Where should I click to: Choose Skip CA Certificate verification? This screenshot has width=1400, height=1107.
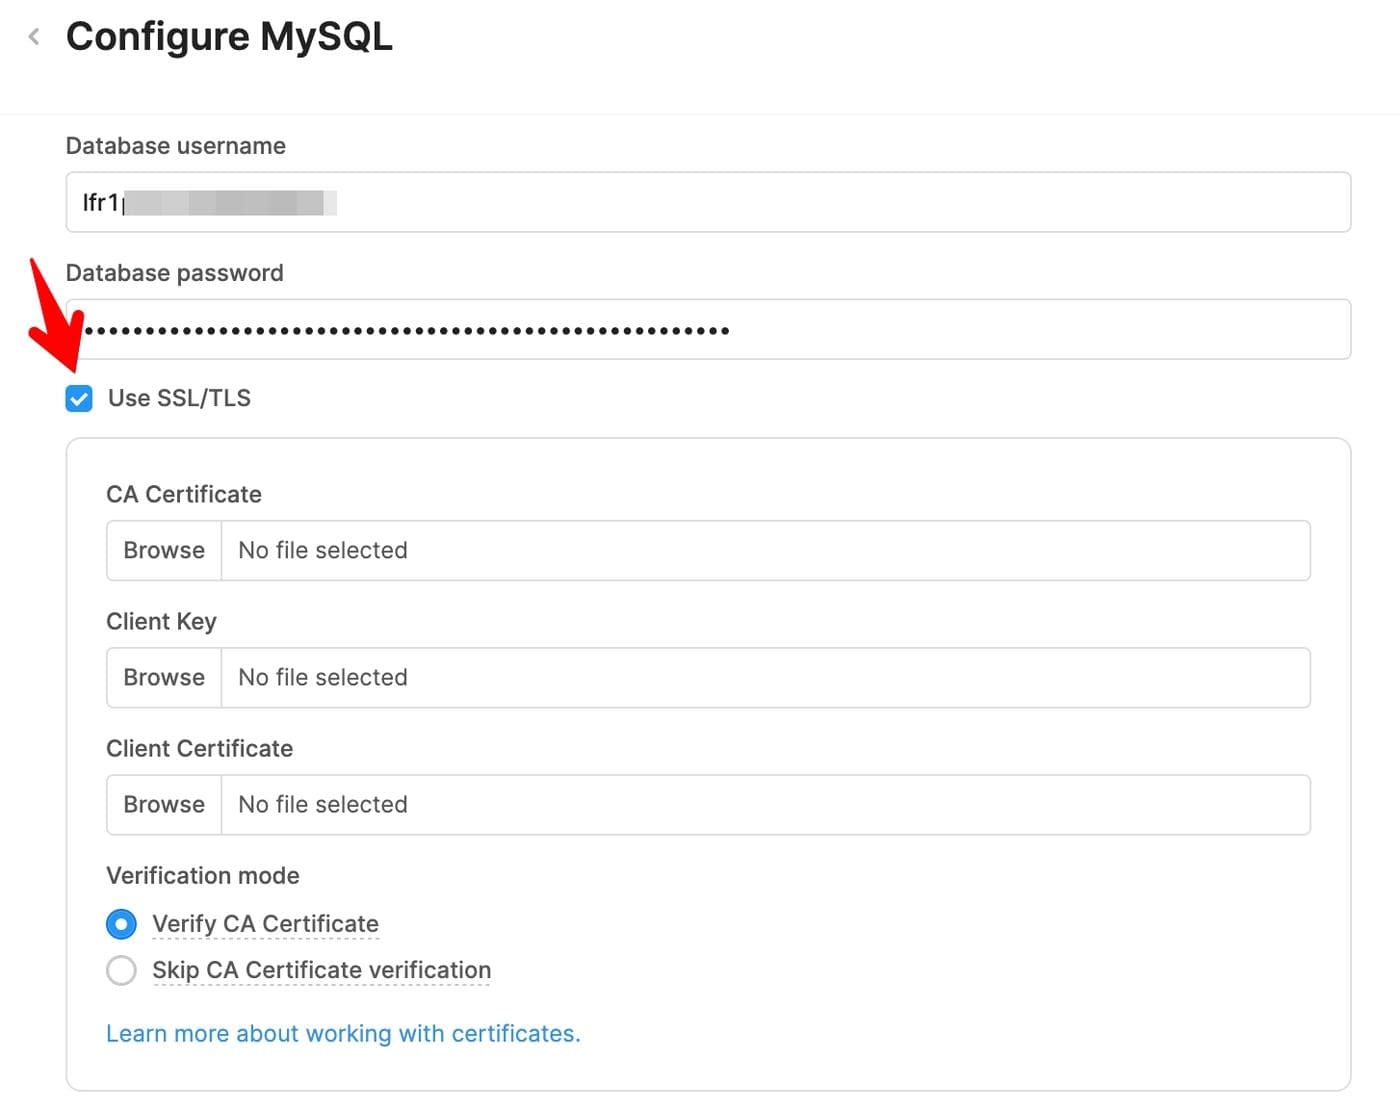[121, 970]
